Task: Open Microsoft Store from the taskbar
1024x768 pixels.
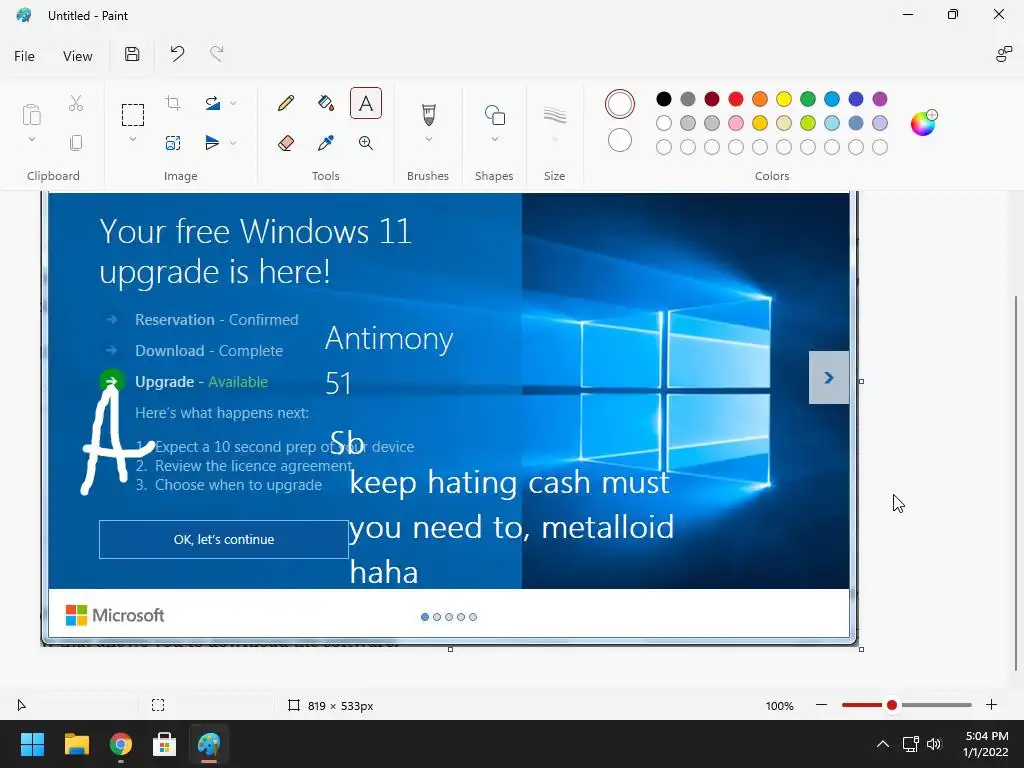Action: click(164, 744)
